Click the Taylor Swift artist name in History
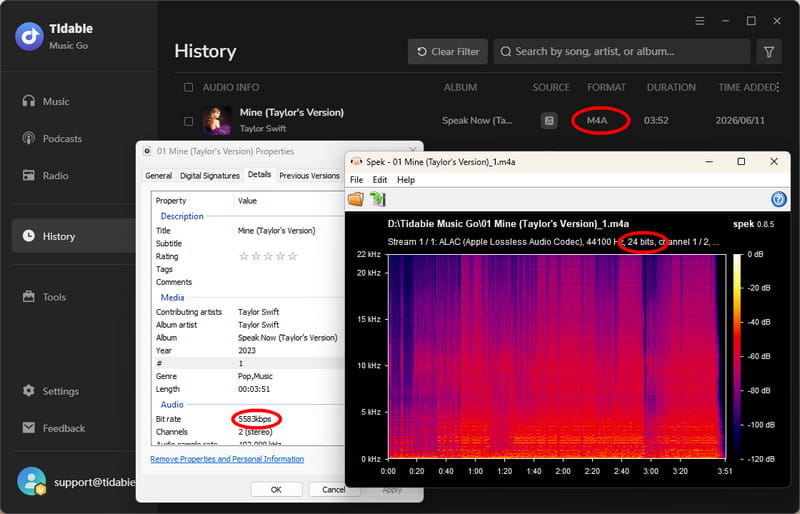 (263, 129)
